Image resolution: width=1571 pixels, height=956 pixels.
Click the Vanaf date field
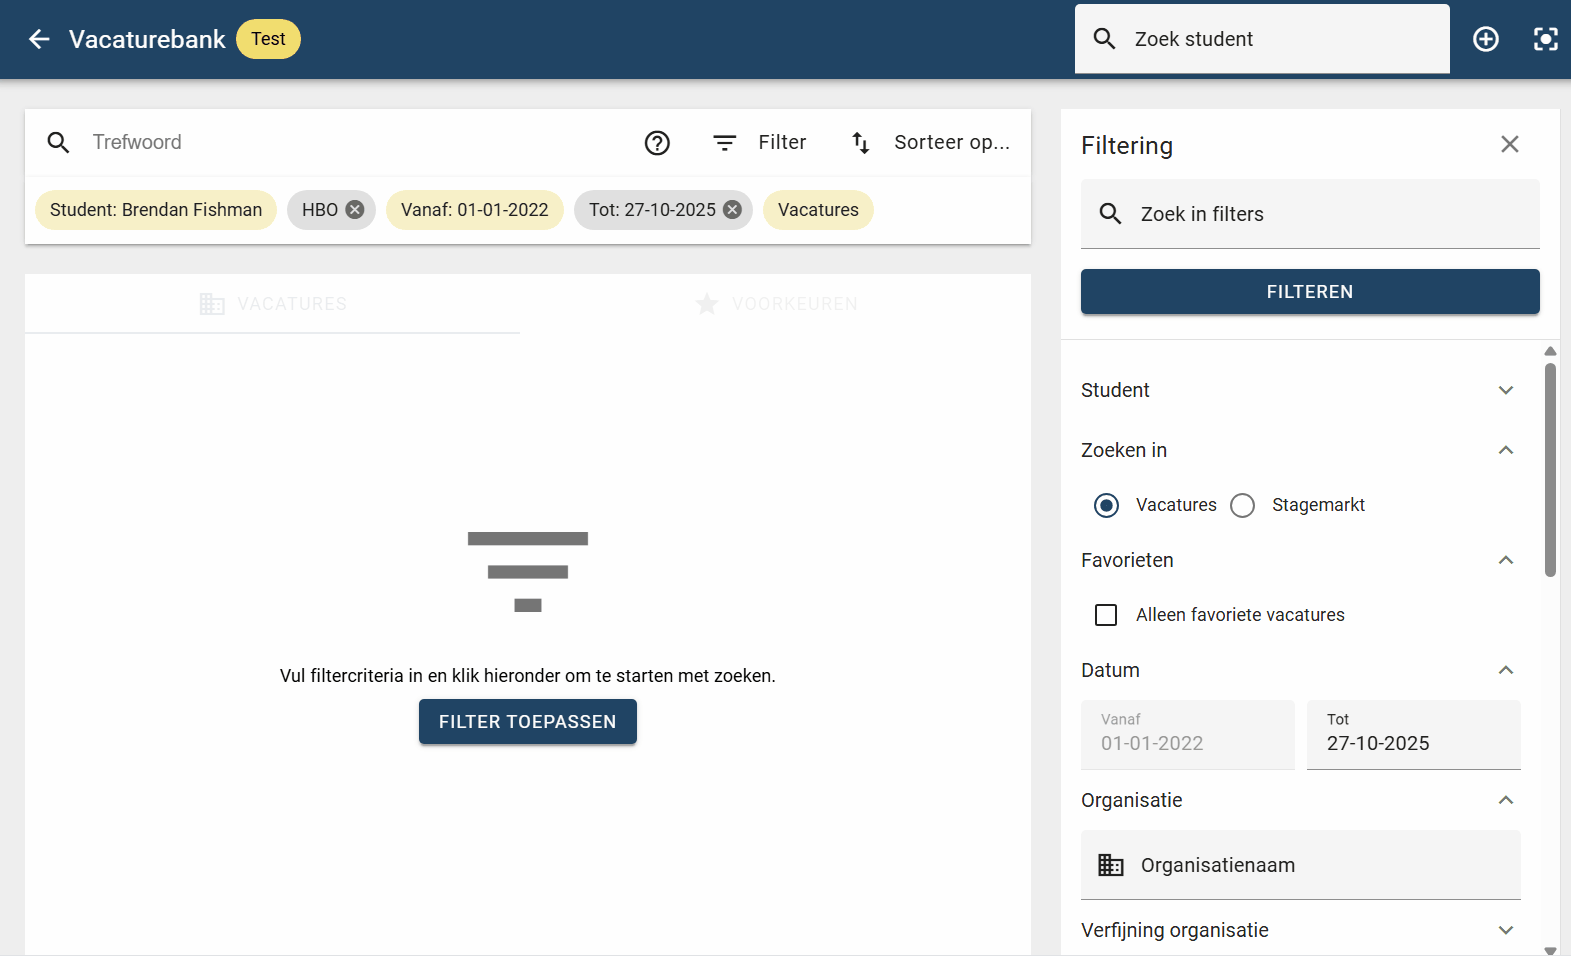point(1188,735)
